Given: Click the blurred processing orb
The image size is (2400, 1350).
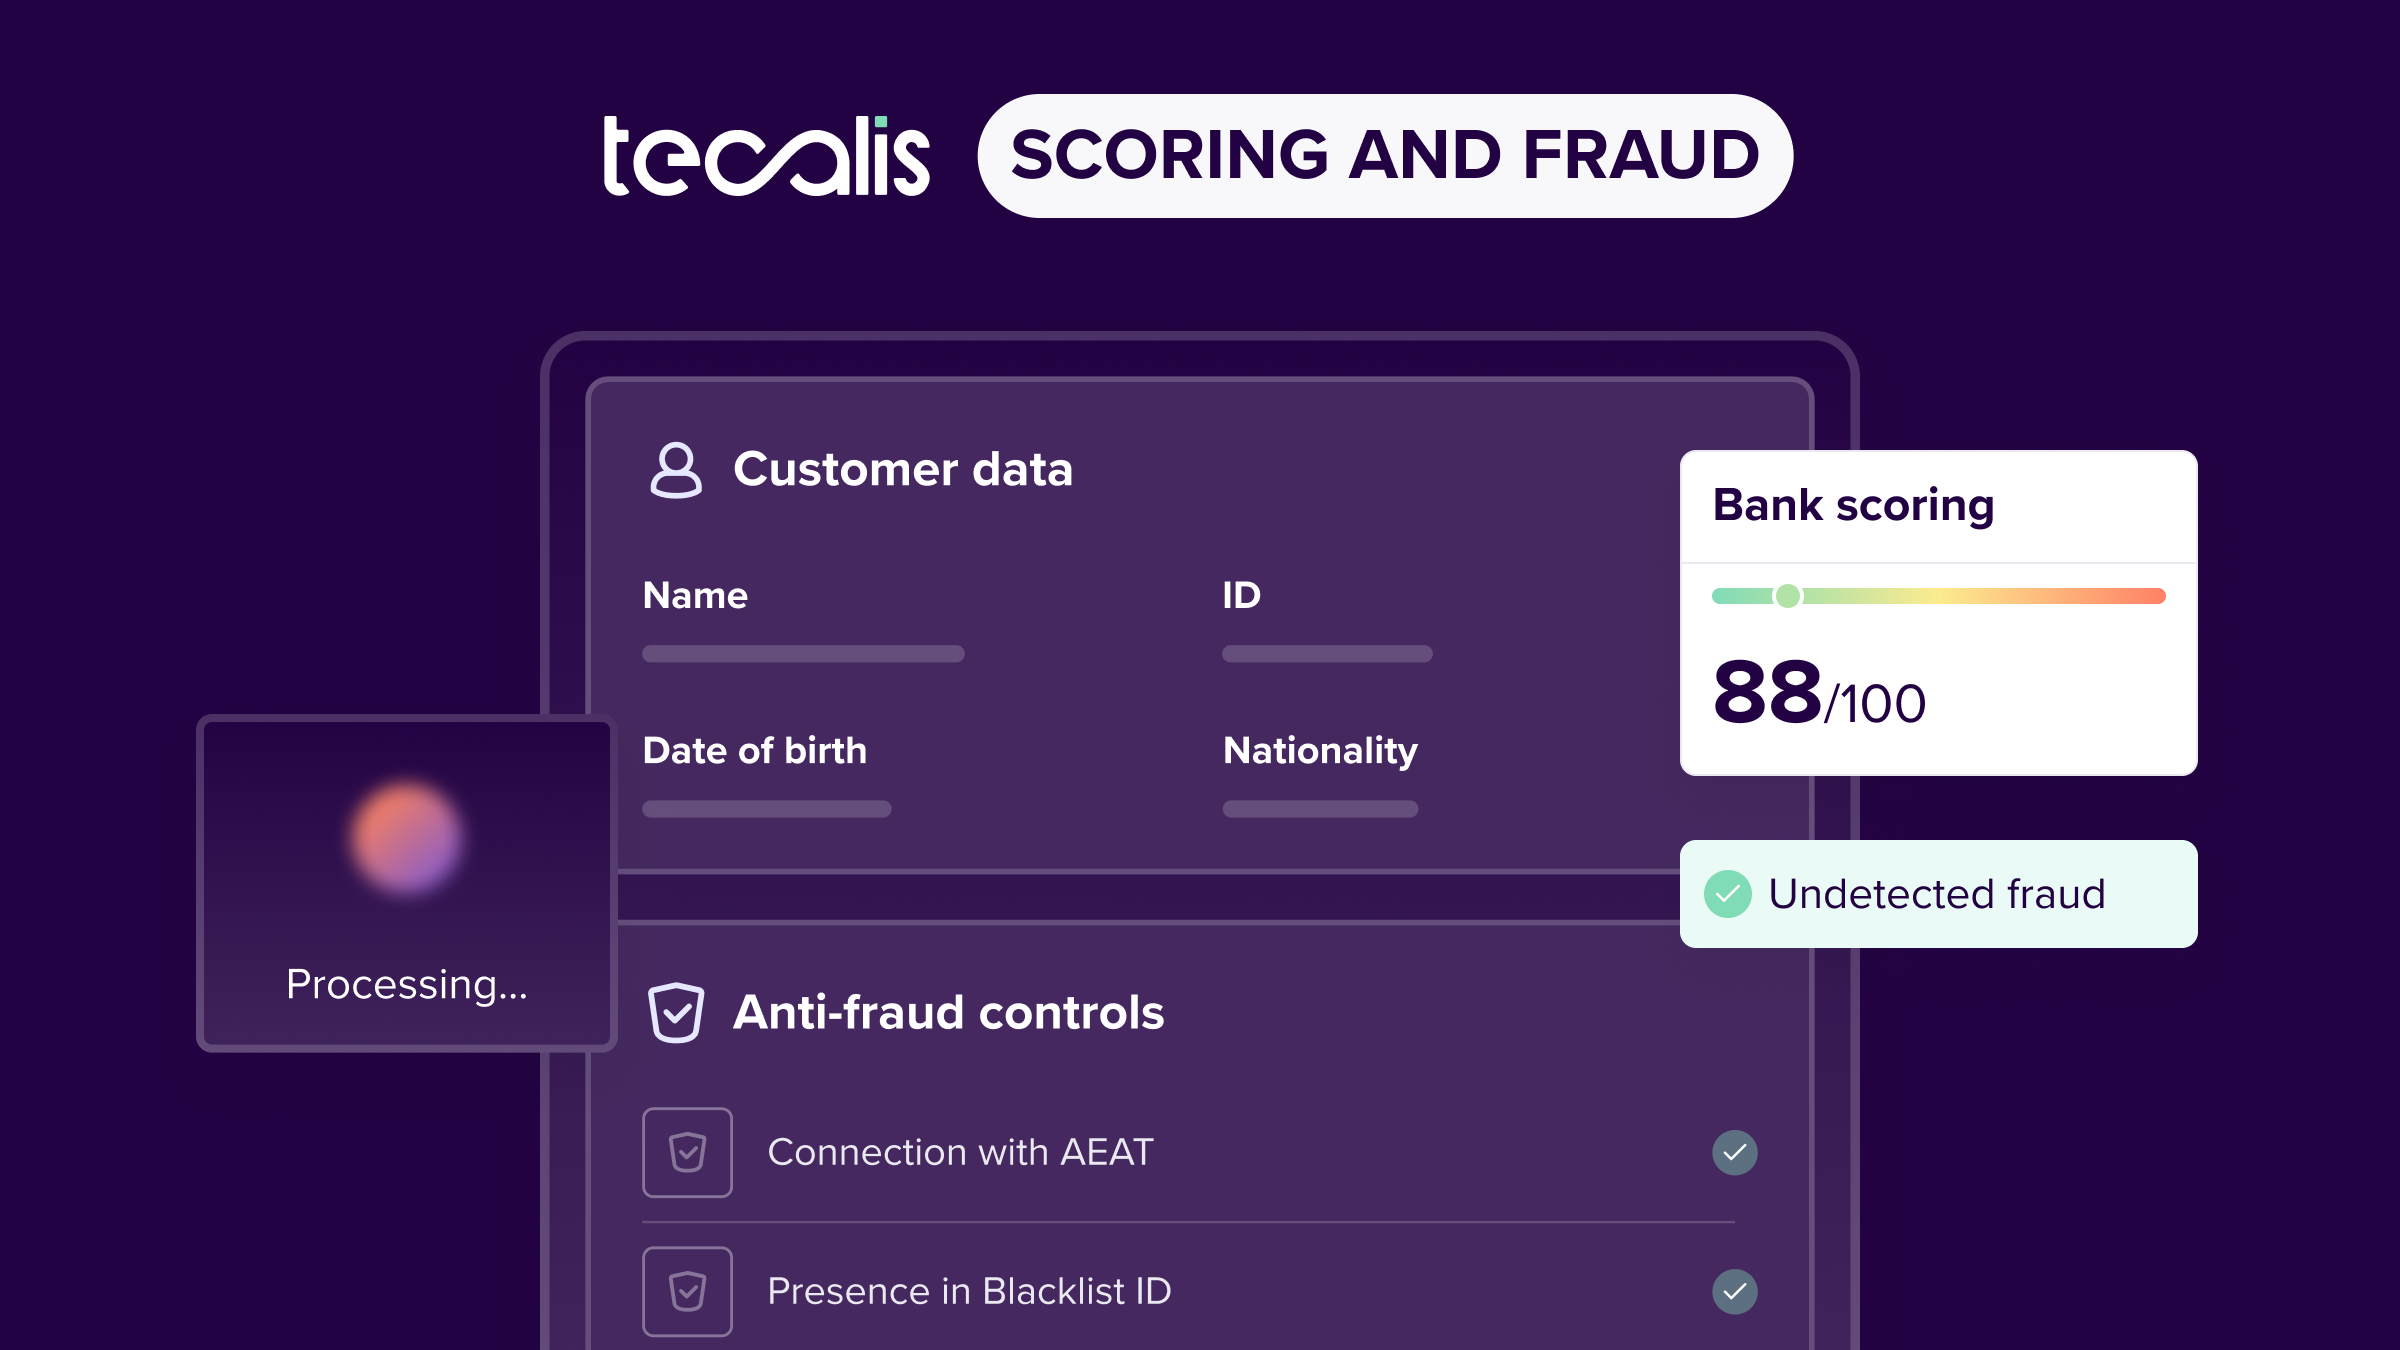Looking at the screenshot, I should coord(407,838).
